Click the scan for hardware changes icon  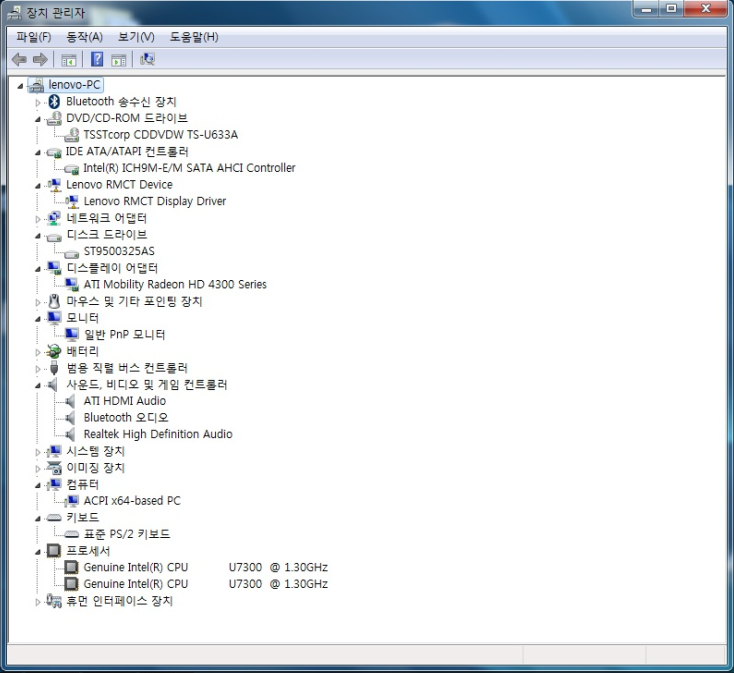(147, 59)
